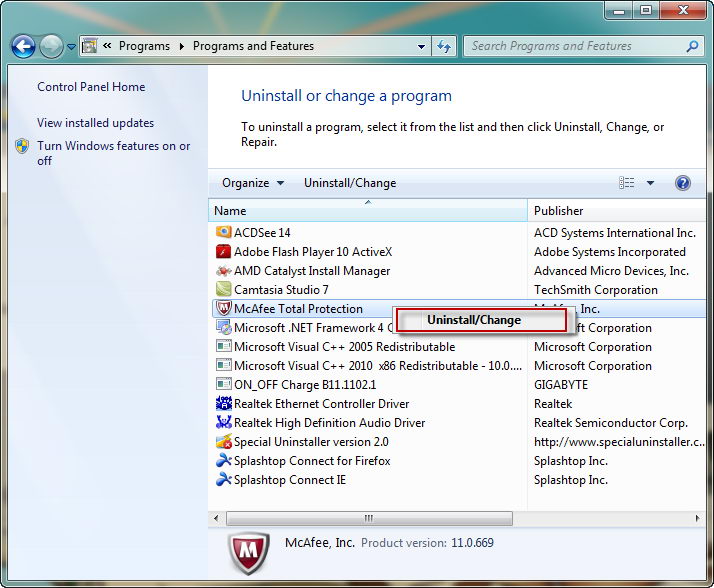This screenshot has height=588, width=714.
Task: Click the McAfee Total Protection icon
Action: point(224,308)
